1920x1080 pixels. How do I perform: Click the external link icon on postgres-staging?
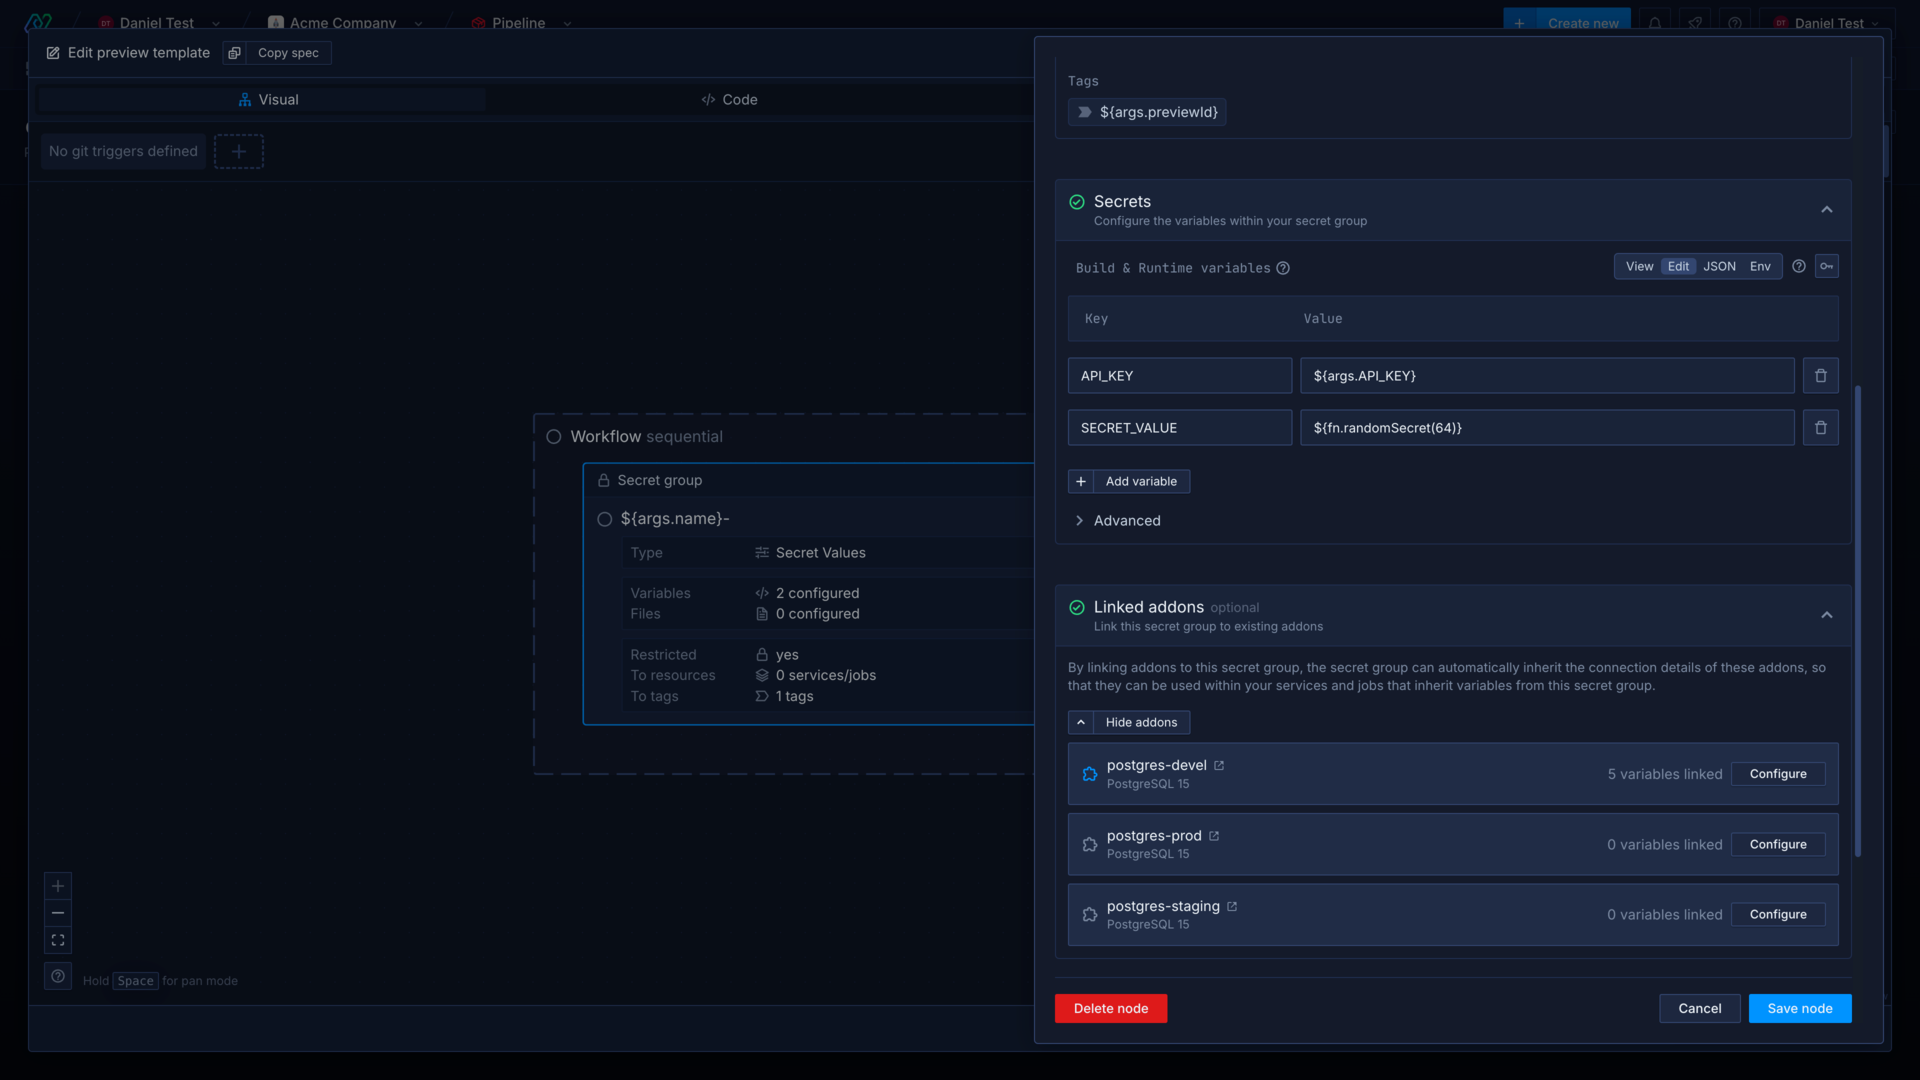(x=1232, y=906)
